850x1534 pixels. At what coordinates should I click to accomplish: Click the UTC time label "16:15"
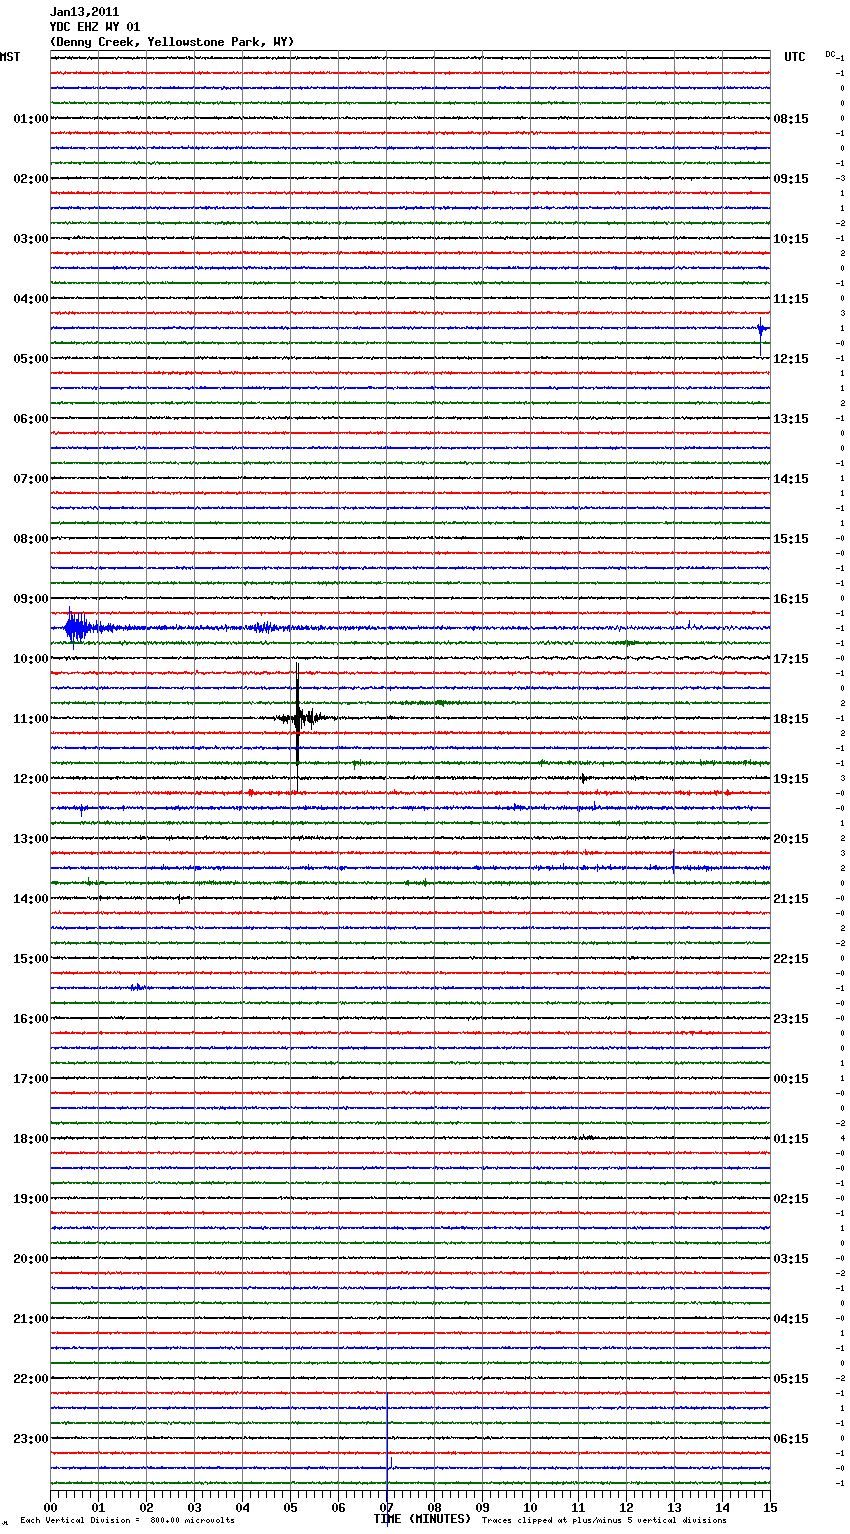[791, 599]
